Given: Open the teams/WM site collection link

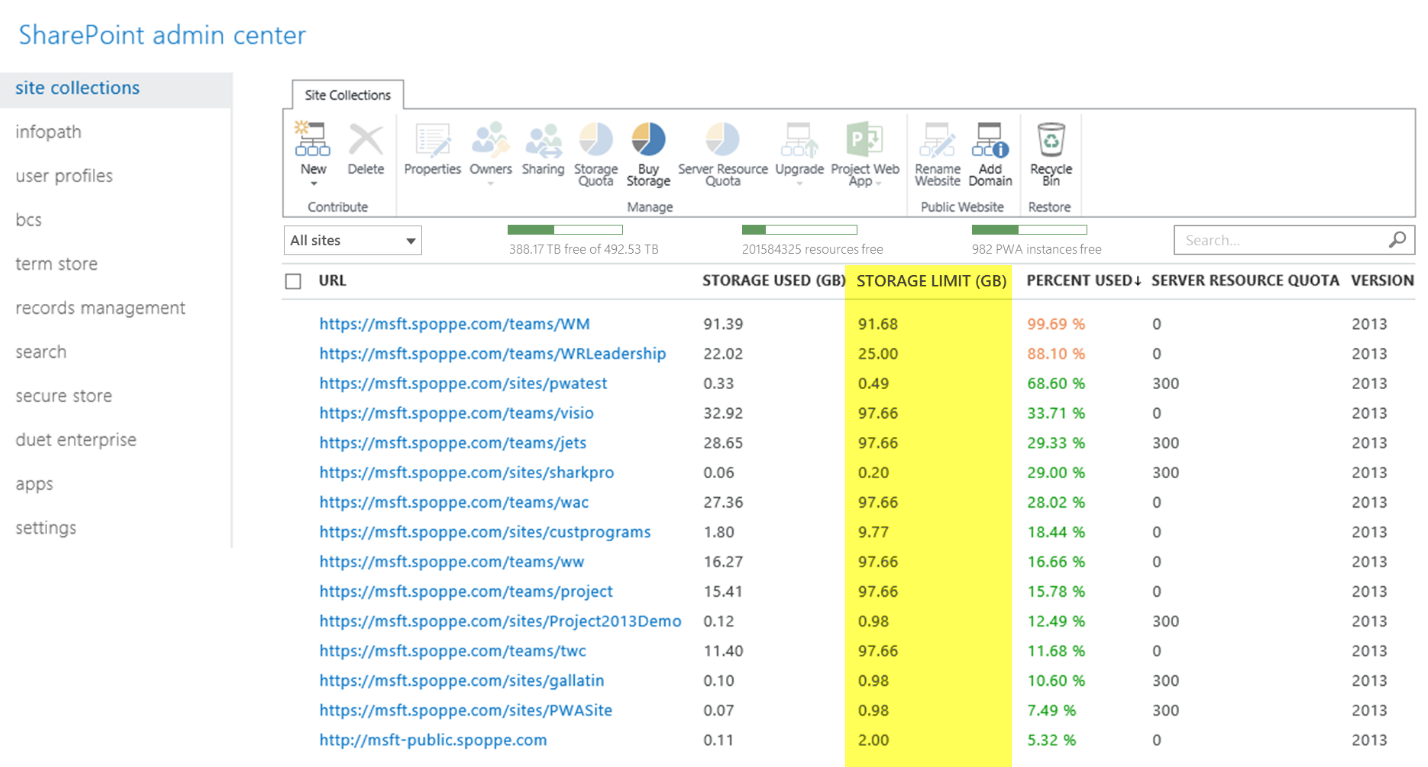Looking at the screenshot, I should 454,323.
